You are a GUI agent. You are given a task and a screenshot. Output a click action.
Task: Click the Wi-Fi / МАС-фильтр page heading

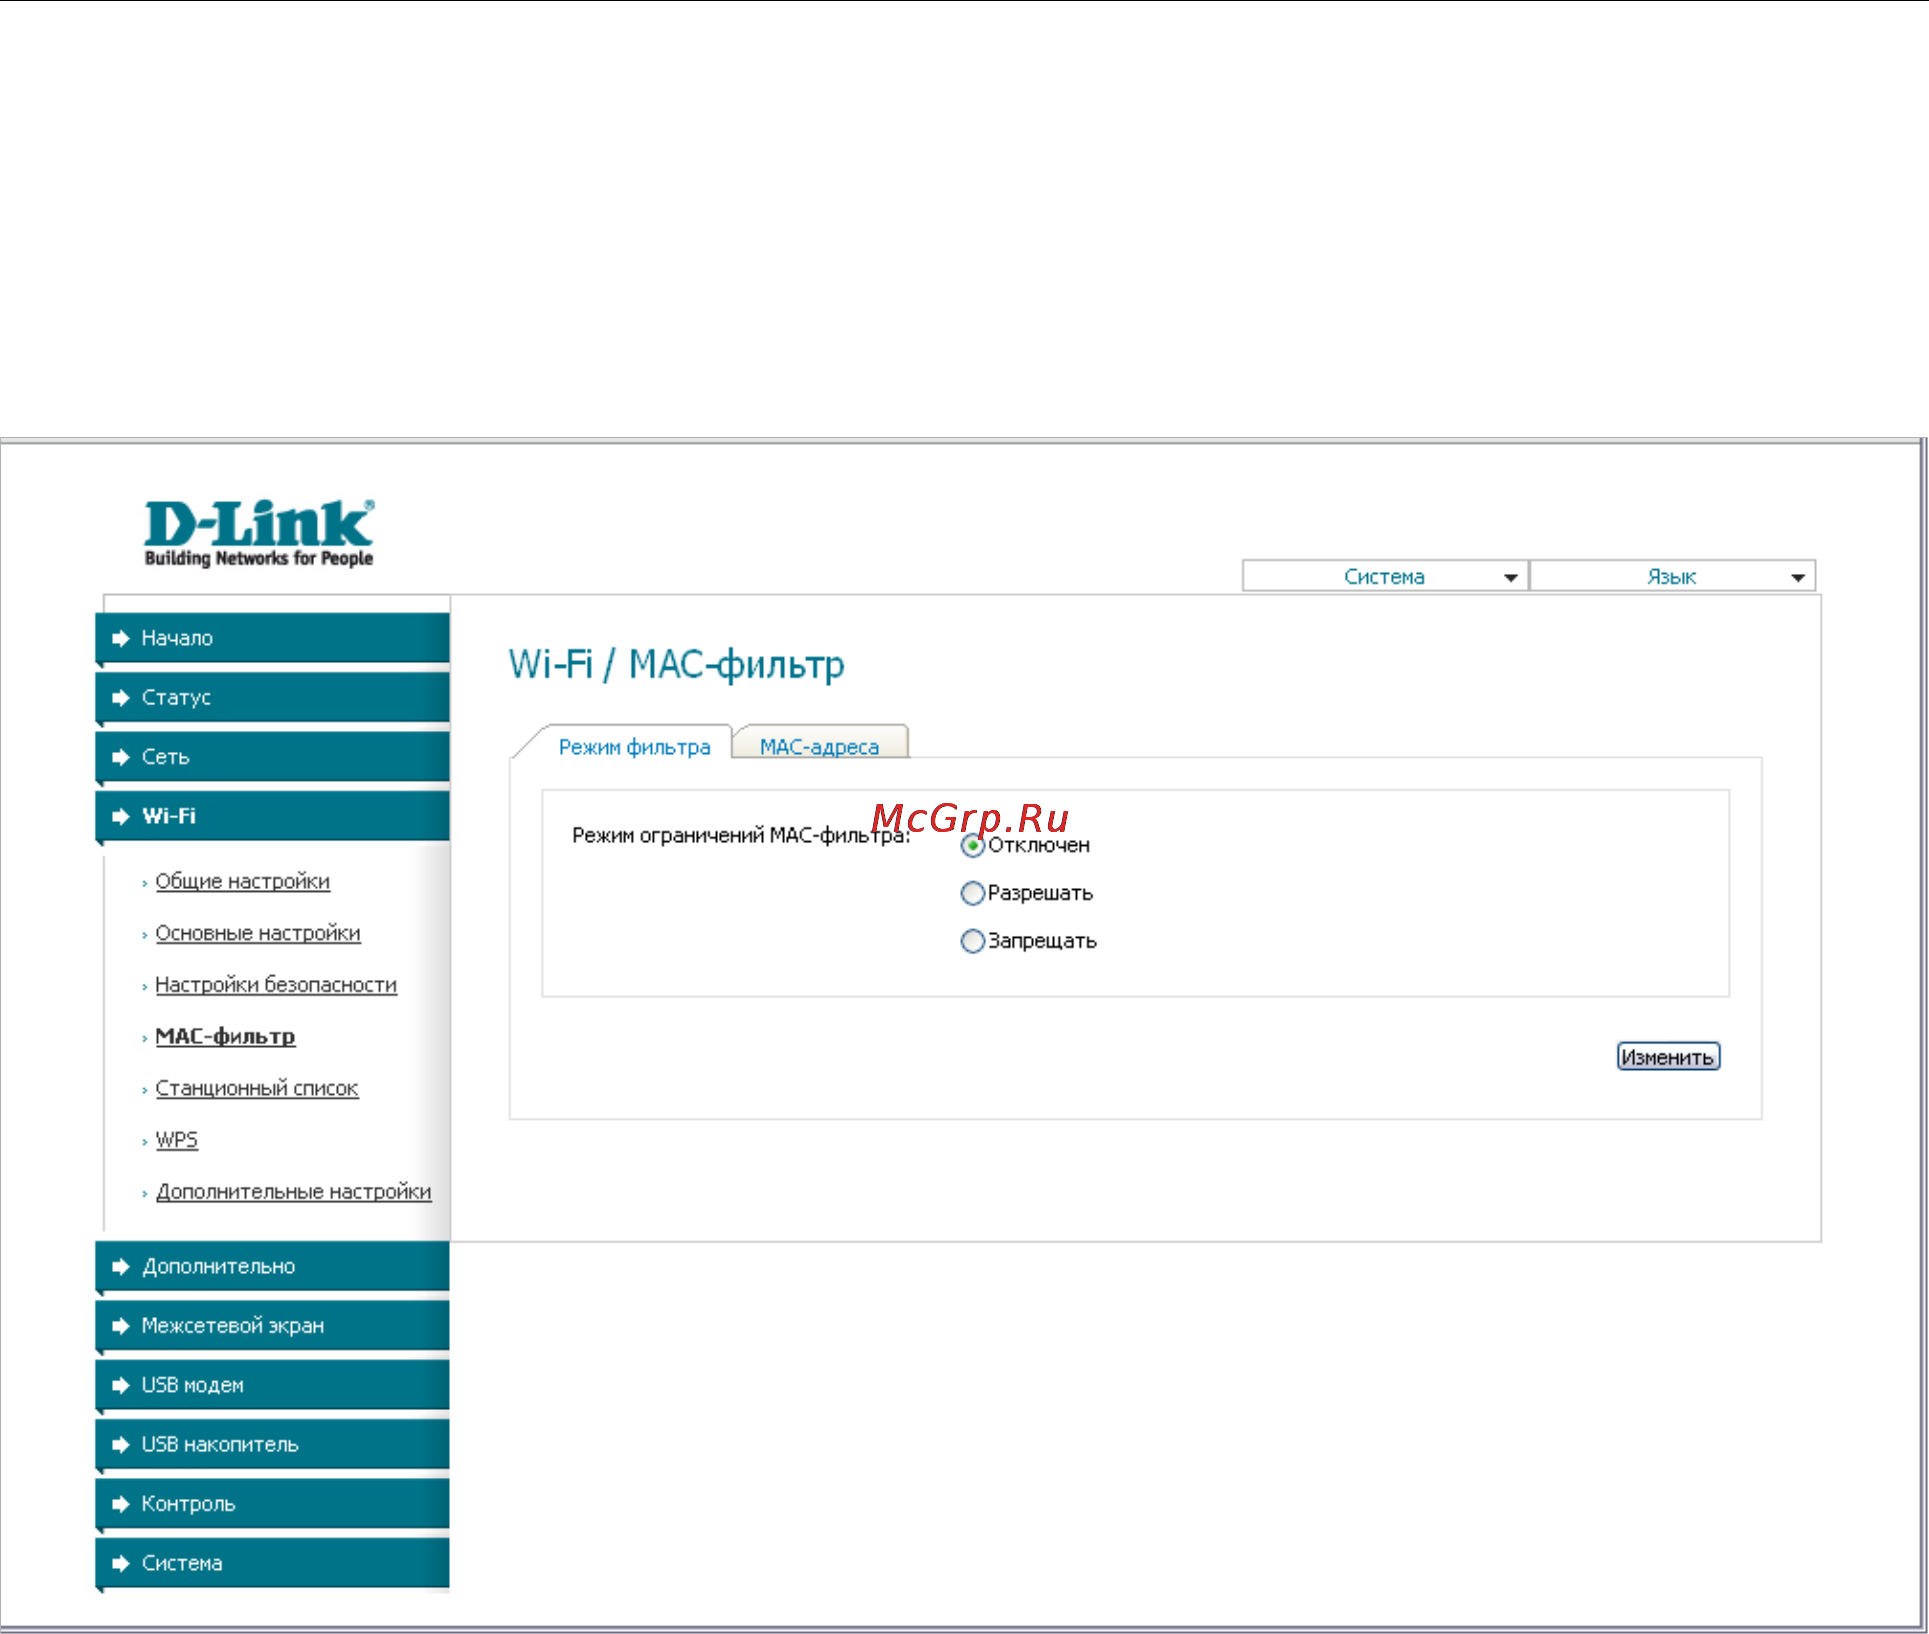[676, 665]
